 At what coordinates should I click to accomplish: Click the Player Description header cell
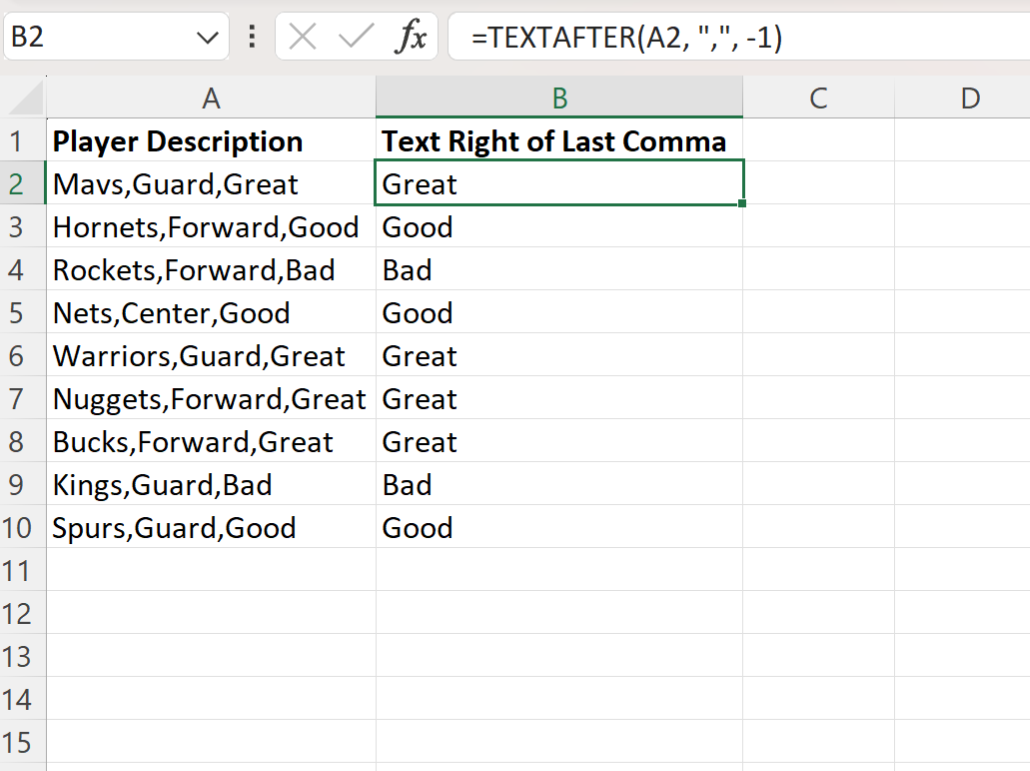coord(211,141)
